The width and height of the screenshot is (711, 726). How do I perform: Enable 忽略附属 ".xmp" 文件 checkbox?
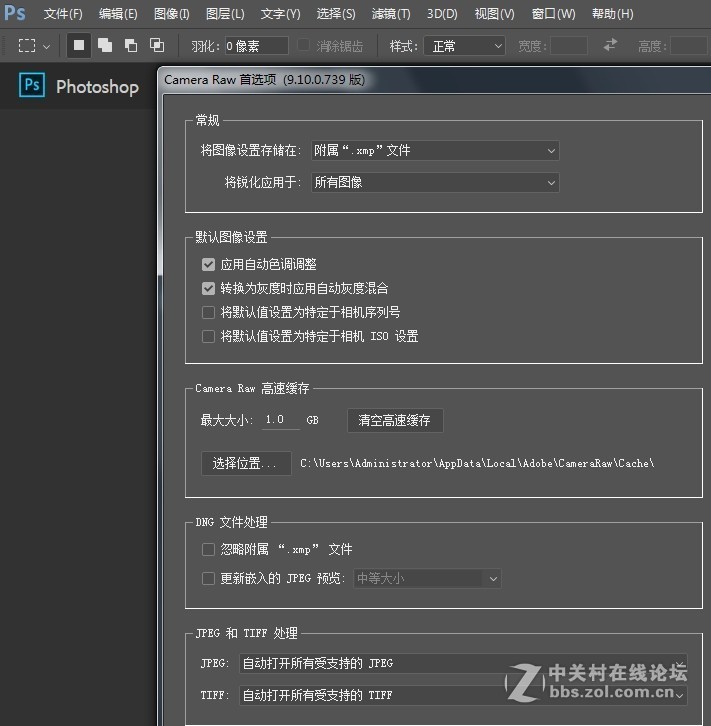click(208, 550)
